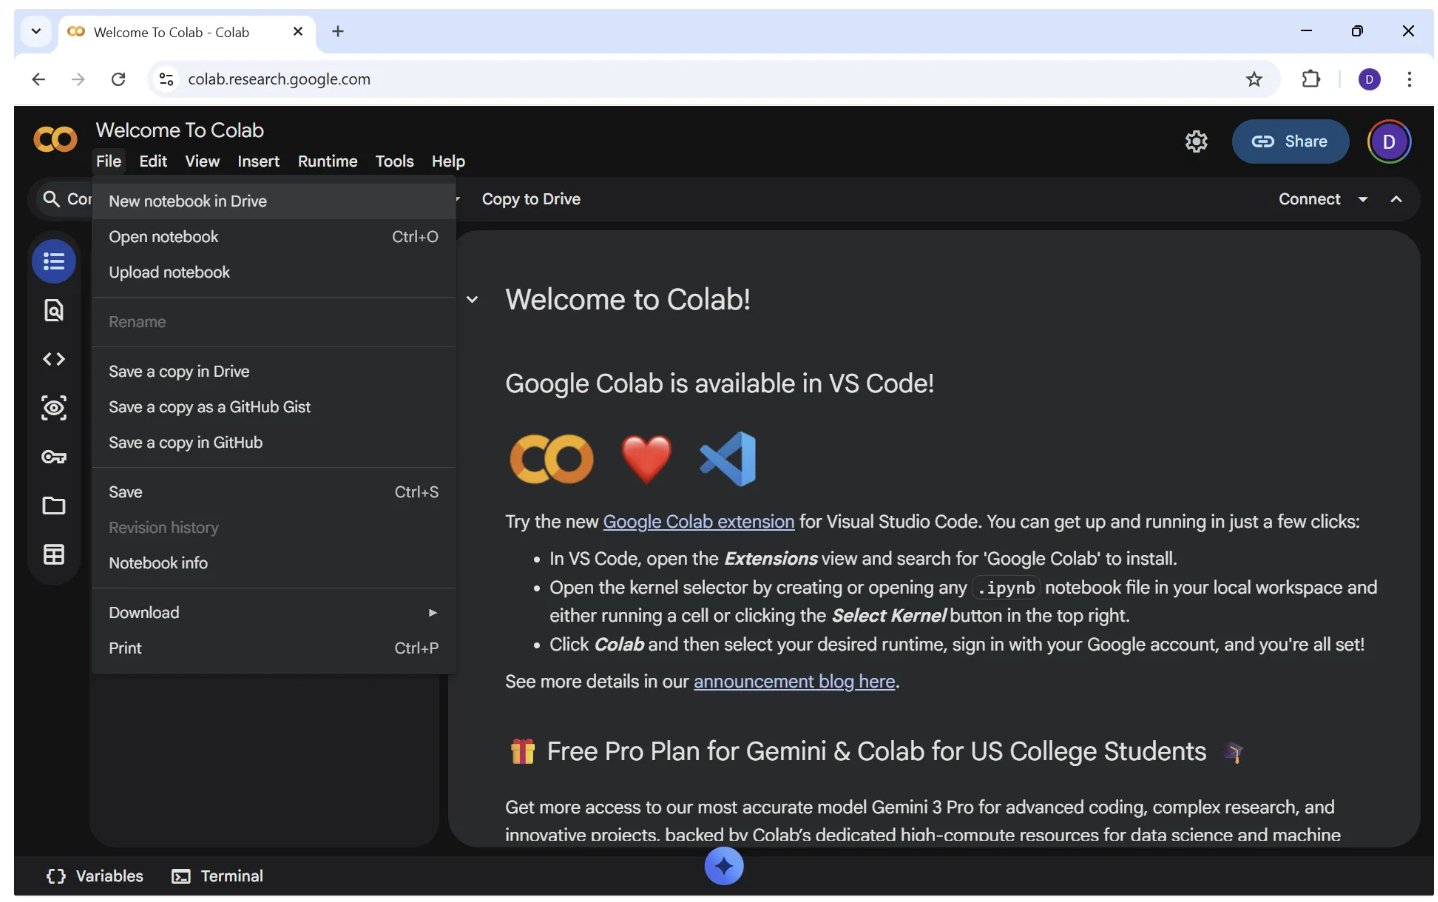Open the Data table sidebar icon
The width and height of the screenshot is (1438, 902).
pos(54,555)
